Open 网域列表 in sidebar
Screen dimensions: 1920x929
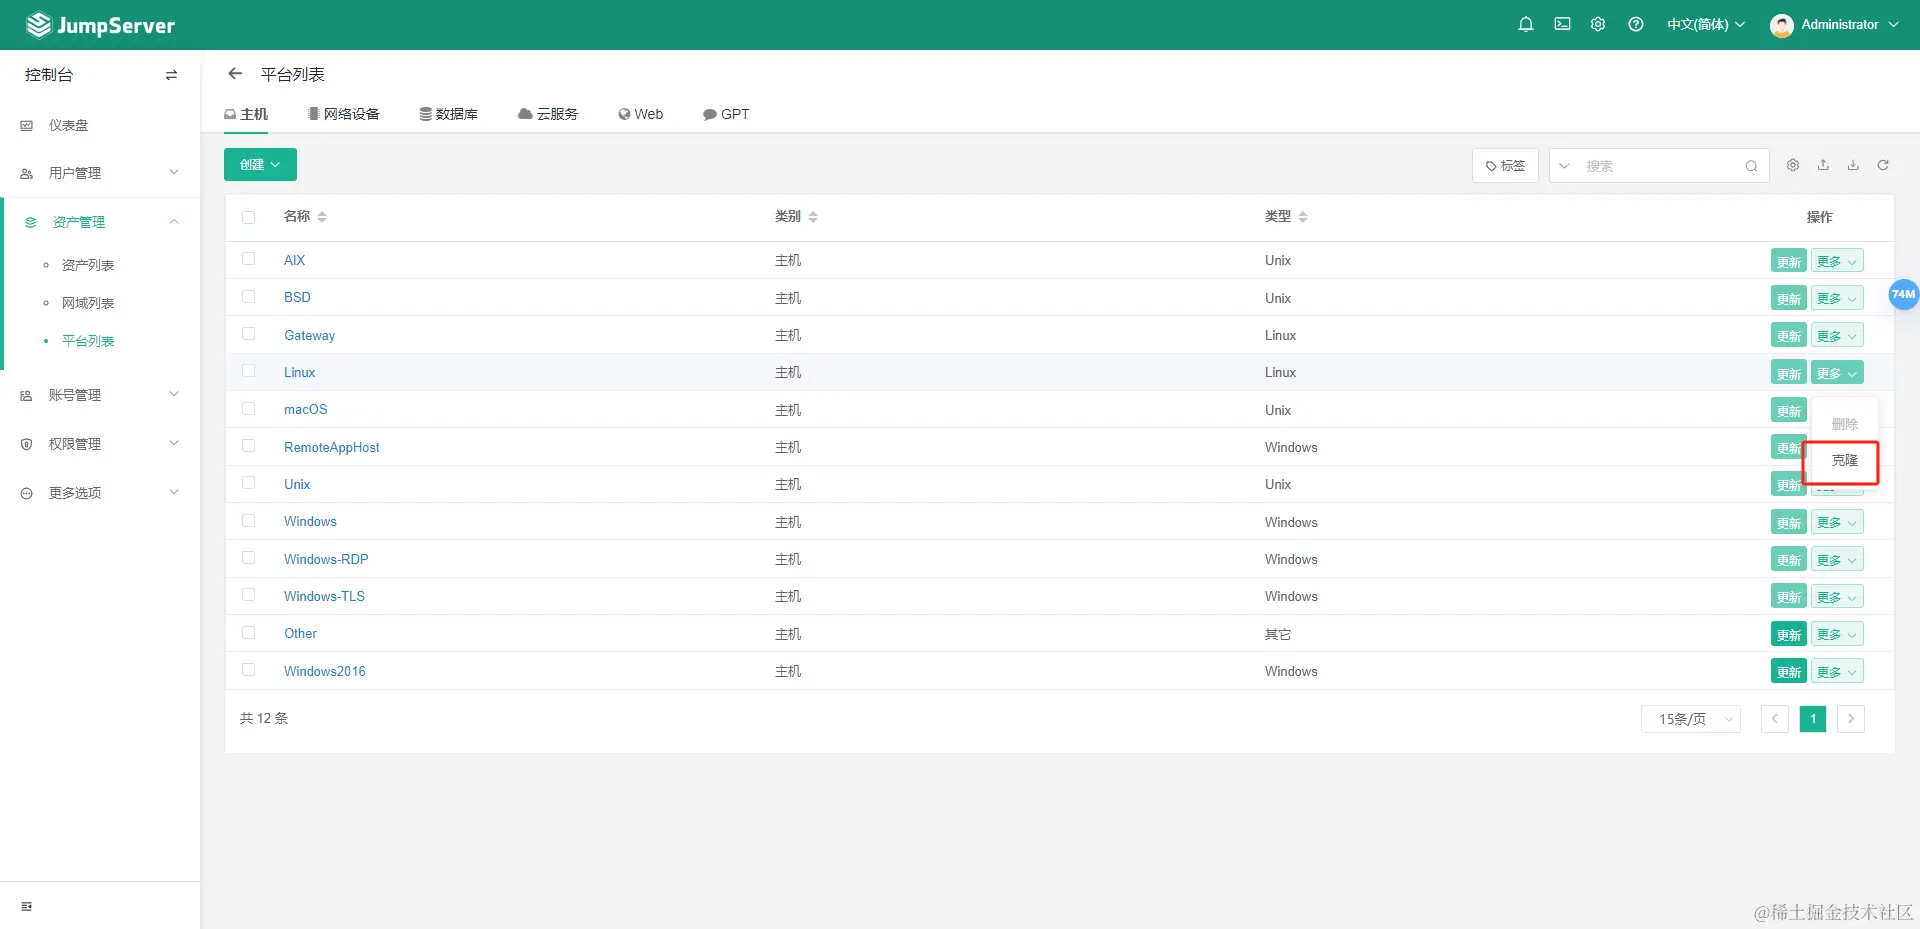coord(88,303)
